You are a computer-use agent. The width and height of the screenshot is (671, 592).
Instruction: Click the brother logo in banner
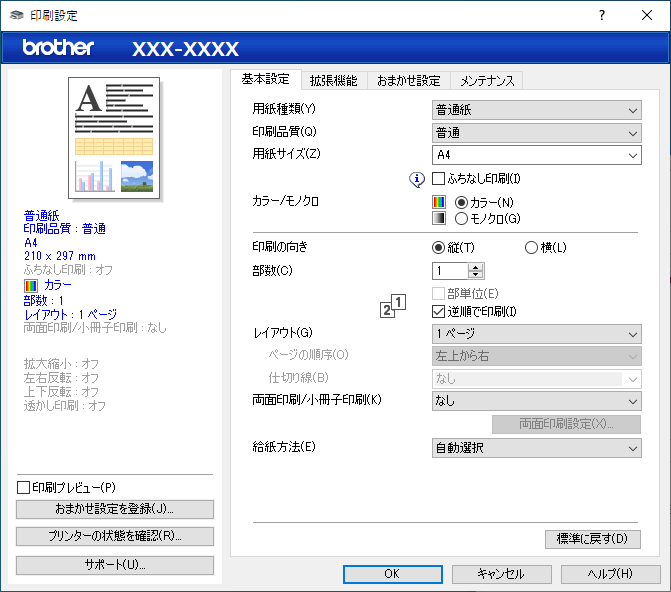point(58,47)
